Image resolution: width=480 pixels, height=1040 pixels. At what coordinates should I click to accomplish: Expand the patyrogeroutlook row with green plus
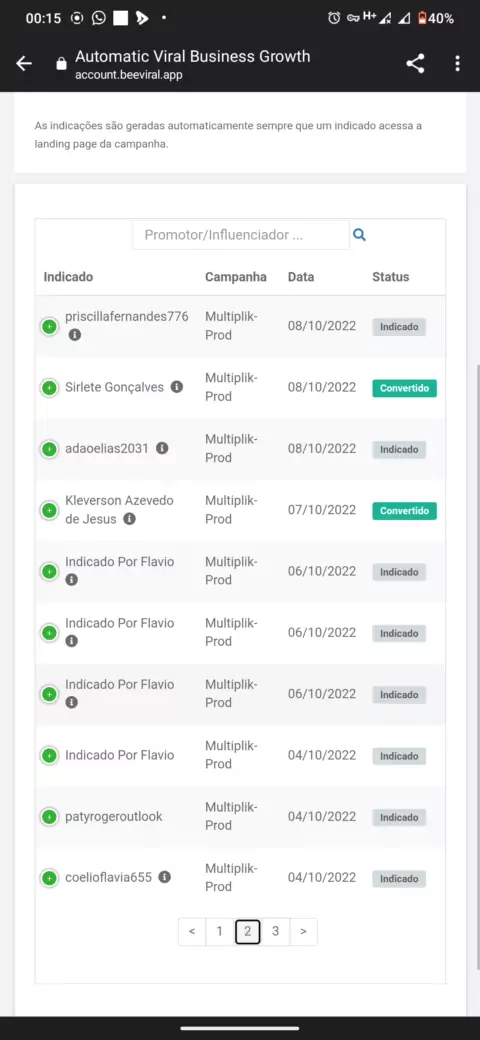(x=49, y=817)
